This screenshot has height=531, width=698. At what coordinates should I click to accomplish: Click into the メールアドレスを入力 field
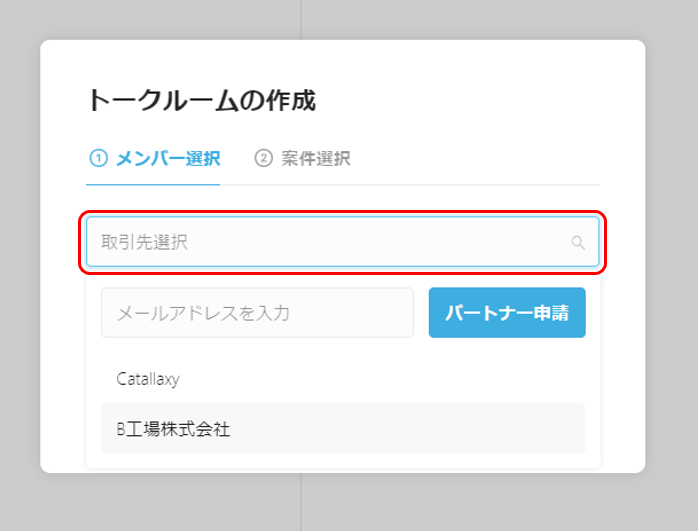click(x=257, y=312)
